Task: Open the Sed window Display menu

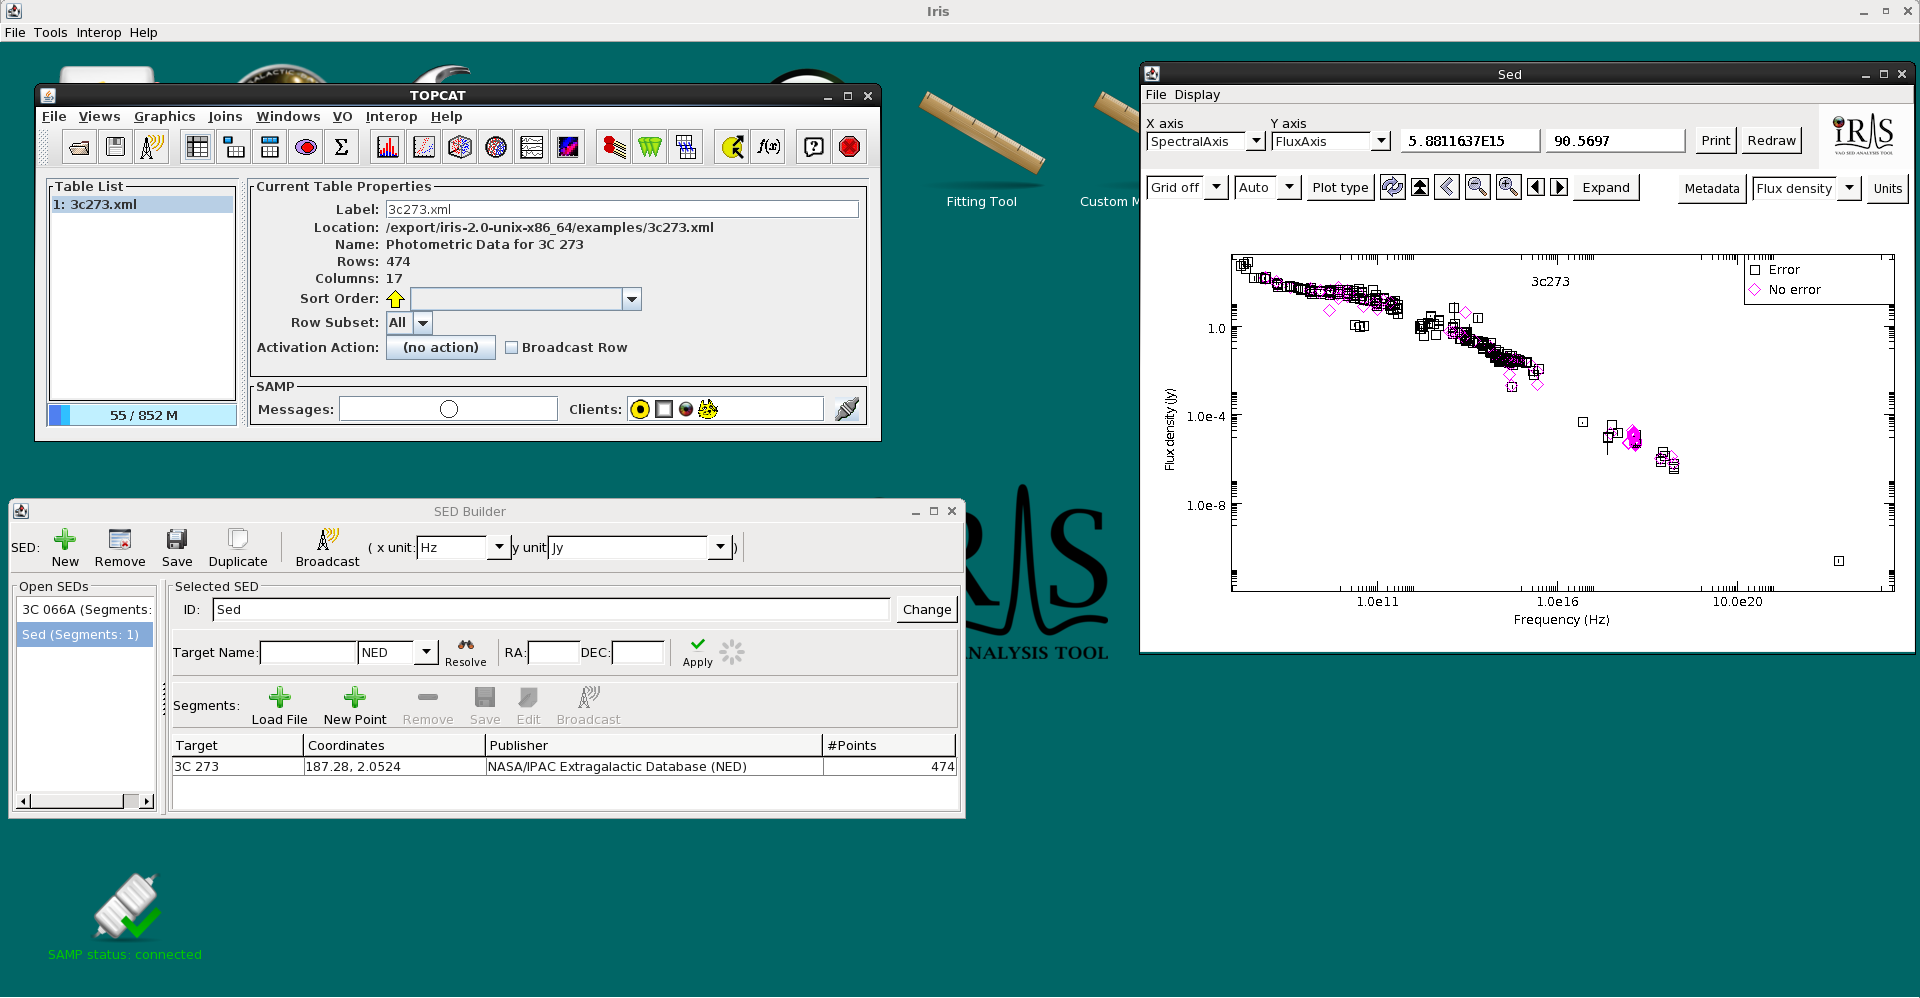Action: [1197, 95]
